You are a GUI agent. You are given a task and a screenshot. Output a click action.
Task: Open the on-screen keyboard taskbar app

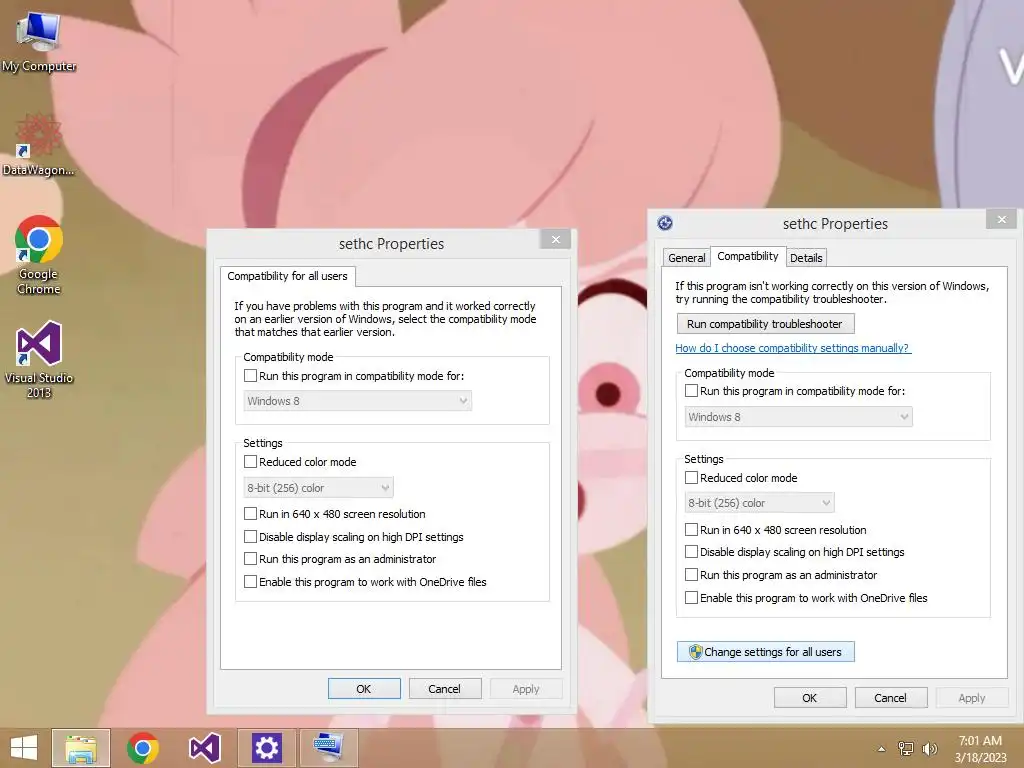point(328,748)
